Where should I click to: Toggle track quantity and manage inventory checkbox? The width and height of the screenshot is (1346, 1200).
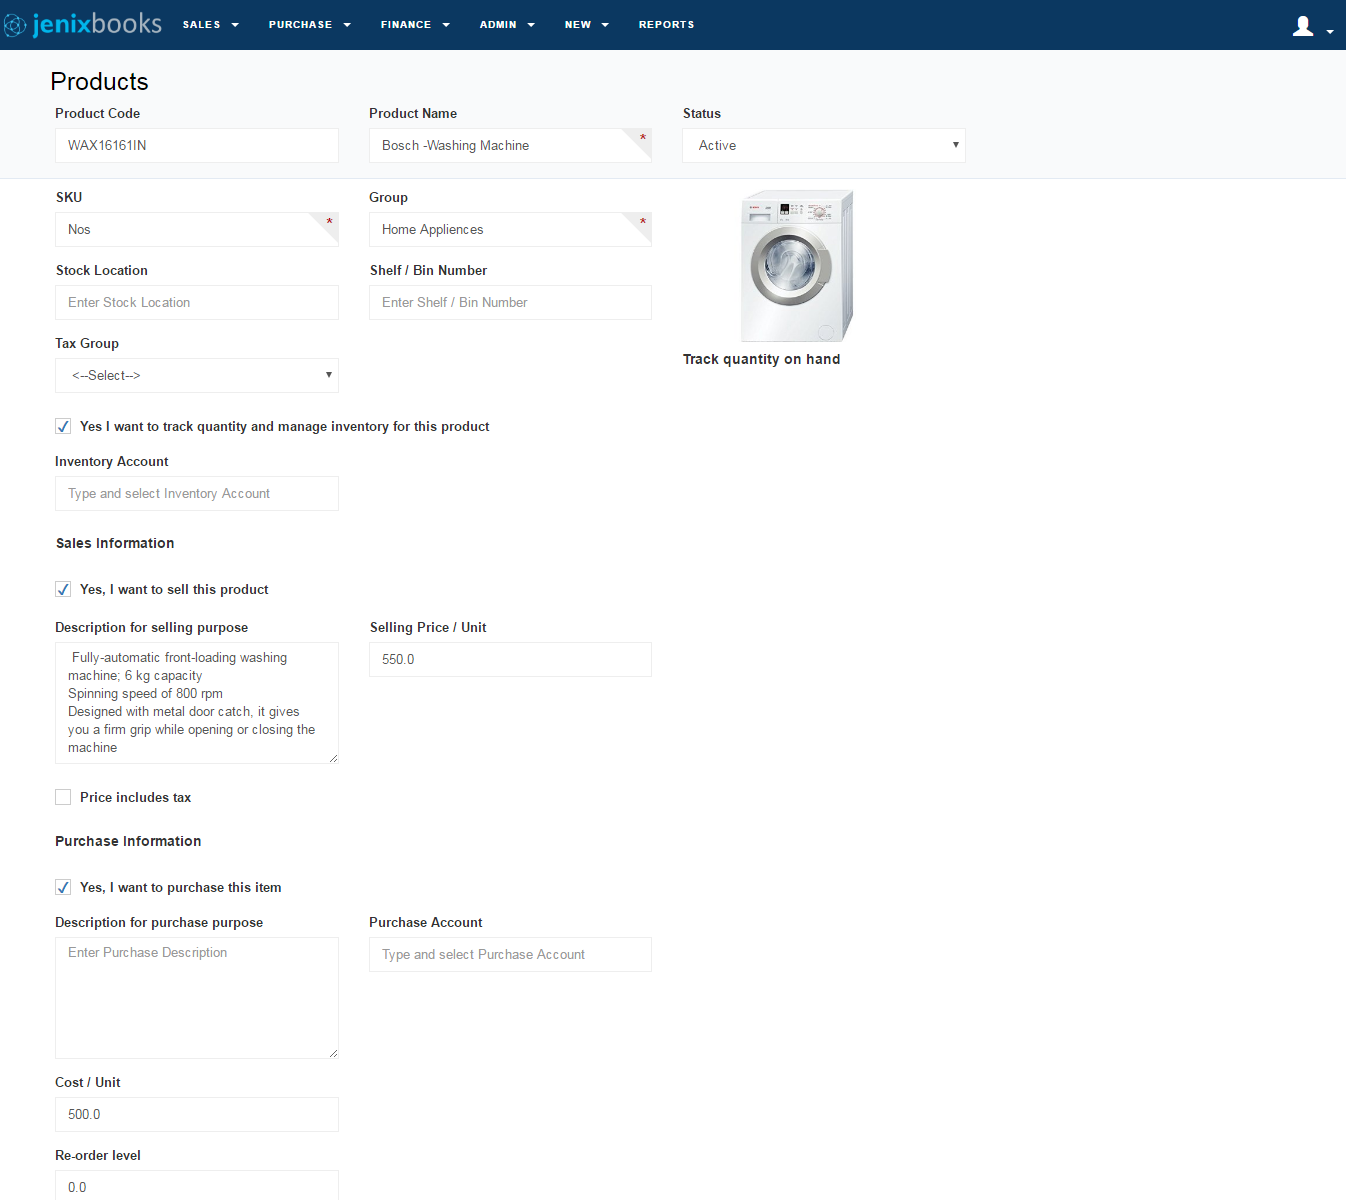(63, 426)
